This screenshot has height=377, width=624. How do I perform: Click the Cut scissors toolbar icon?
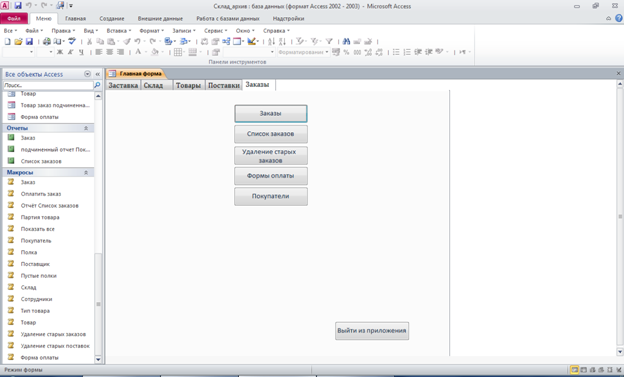[x=90, y=41]
